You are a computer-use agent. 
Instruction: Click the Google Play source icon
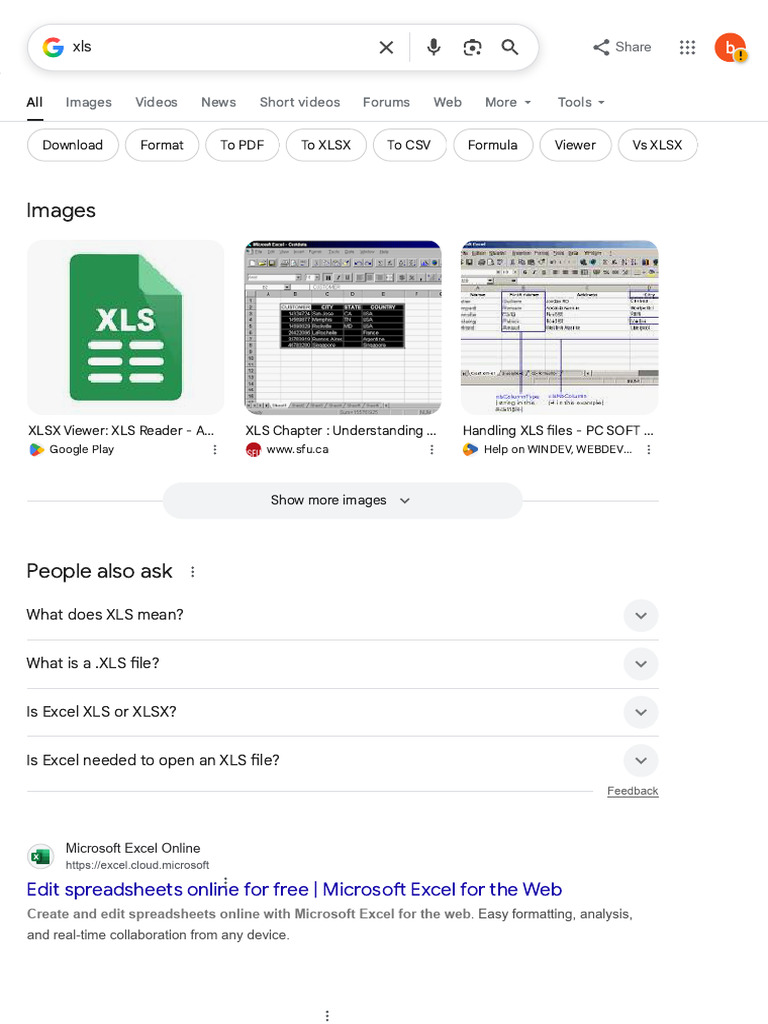37,449
